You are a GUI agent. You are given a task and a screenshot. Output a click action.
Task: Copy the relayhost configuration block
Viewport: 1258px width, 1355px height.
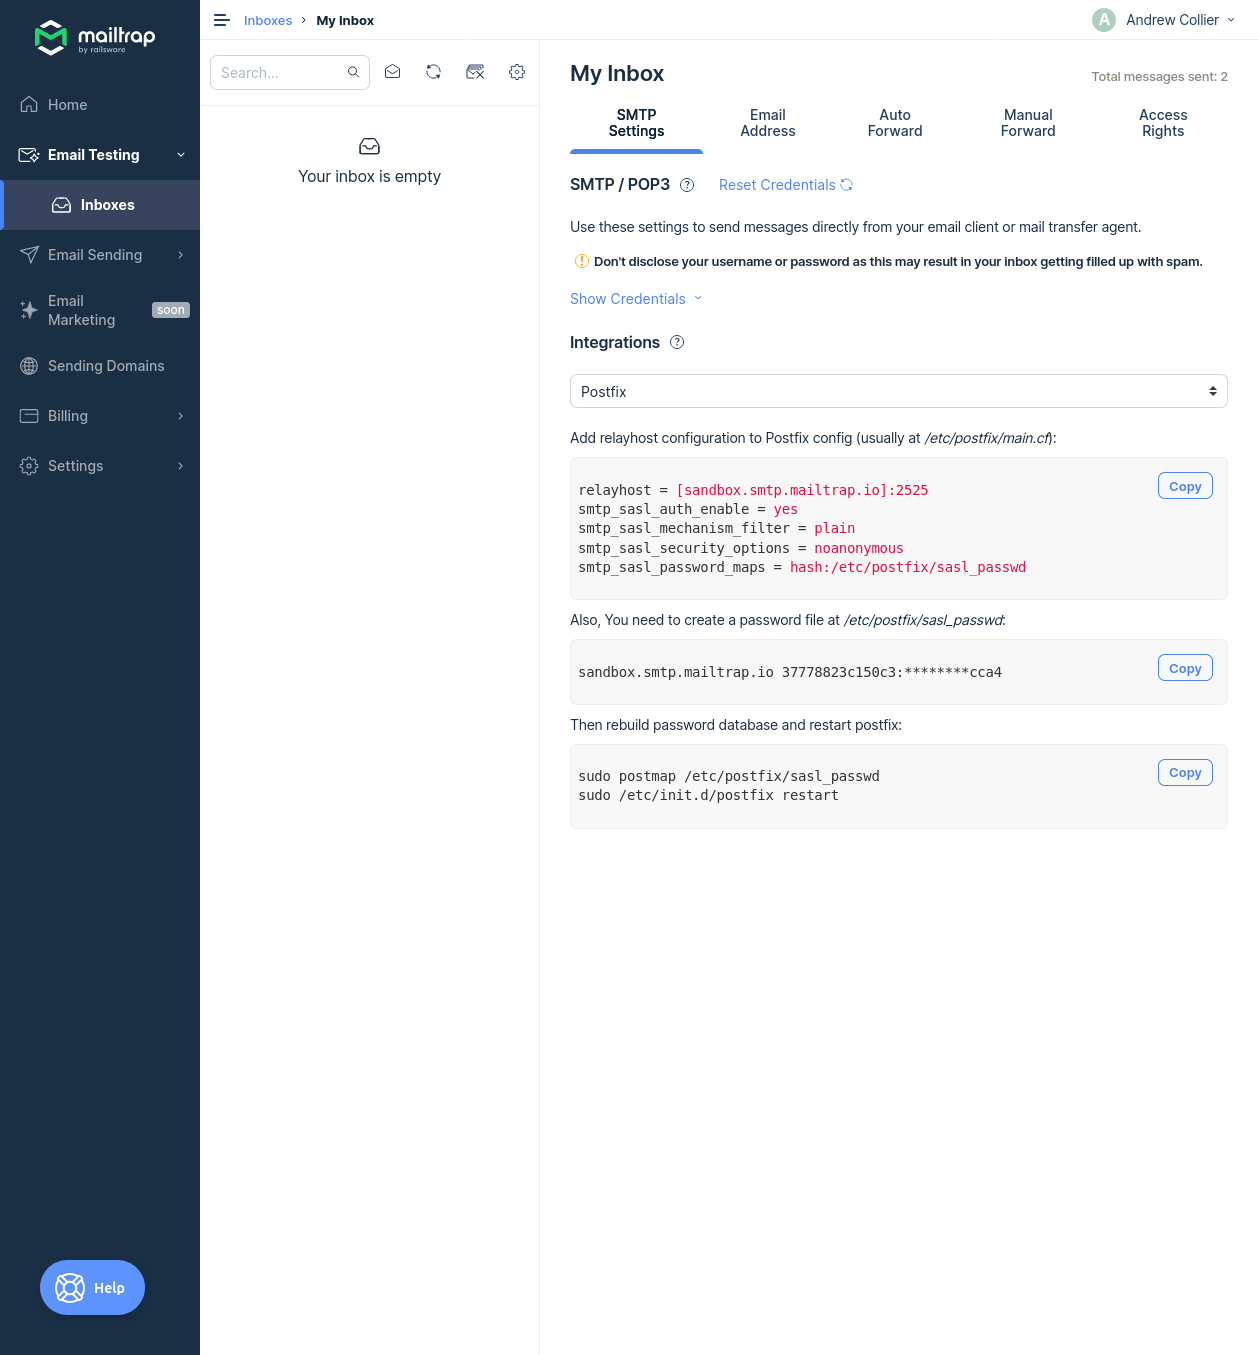(1184, 486)
